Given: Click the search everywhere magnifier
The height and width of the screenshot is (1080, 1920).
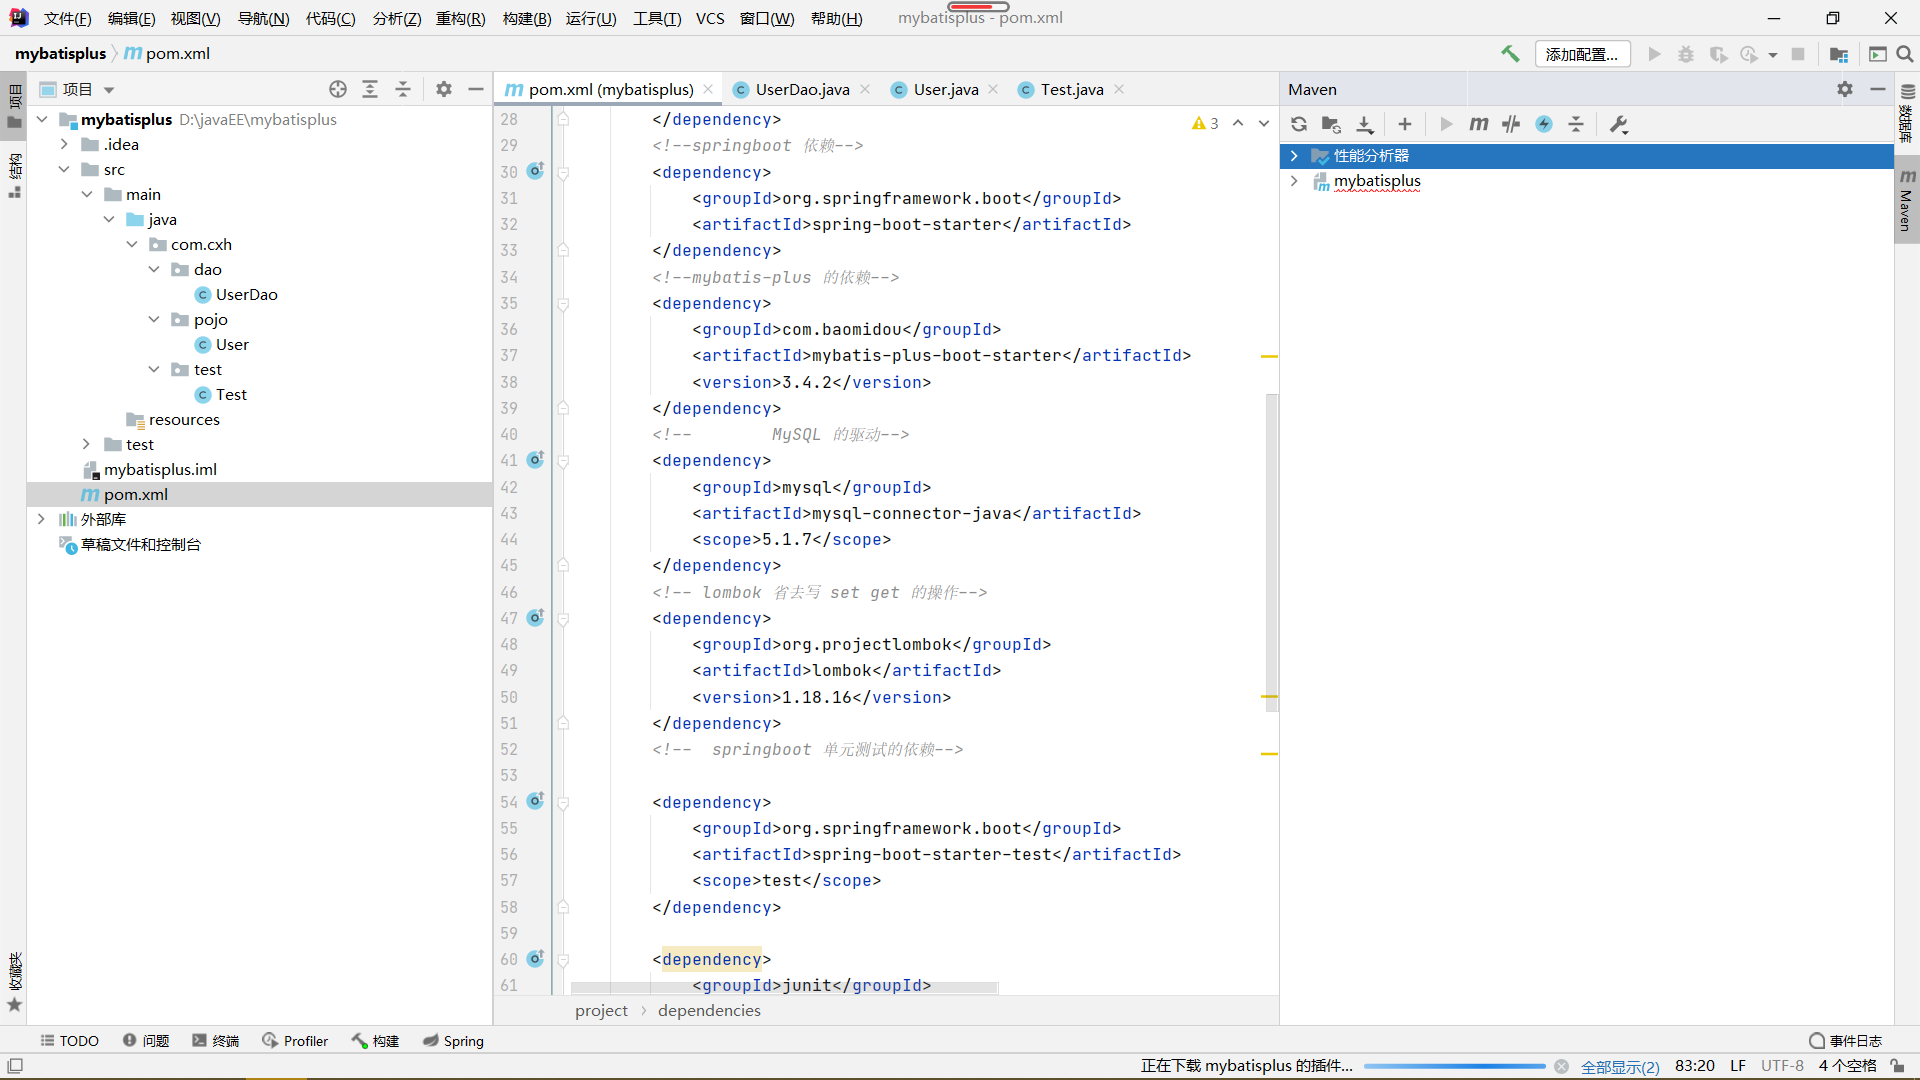Looking at the screenshot, I should [x=1905, y=54].
